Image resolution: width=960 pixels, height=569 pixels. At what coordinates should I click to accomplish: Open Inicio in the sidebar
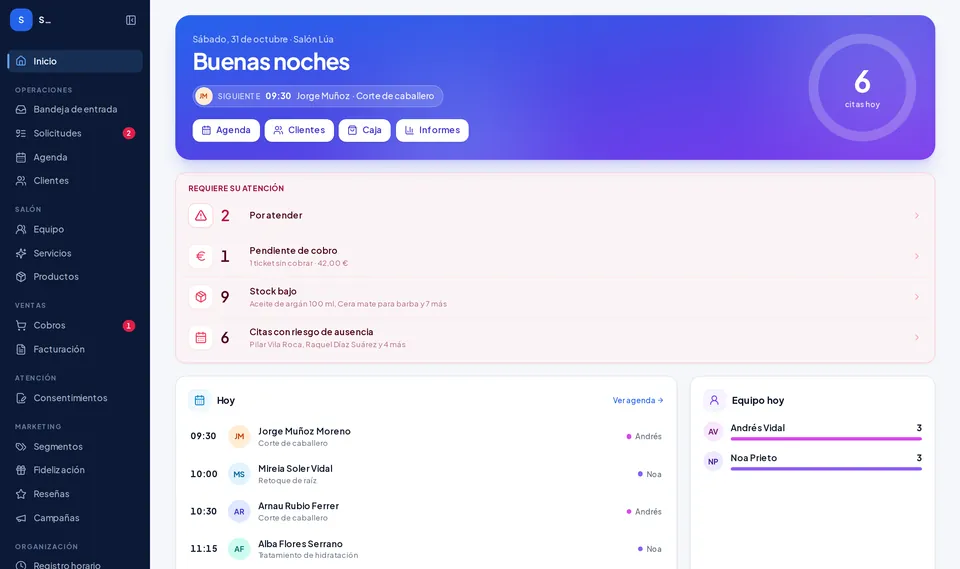(x=75, y=61)
